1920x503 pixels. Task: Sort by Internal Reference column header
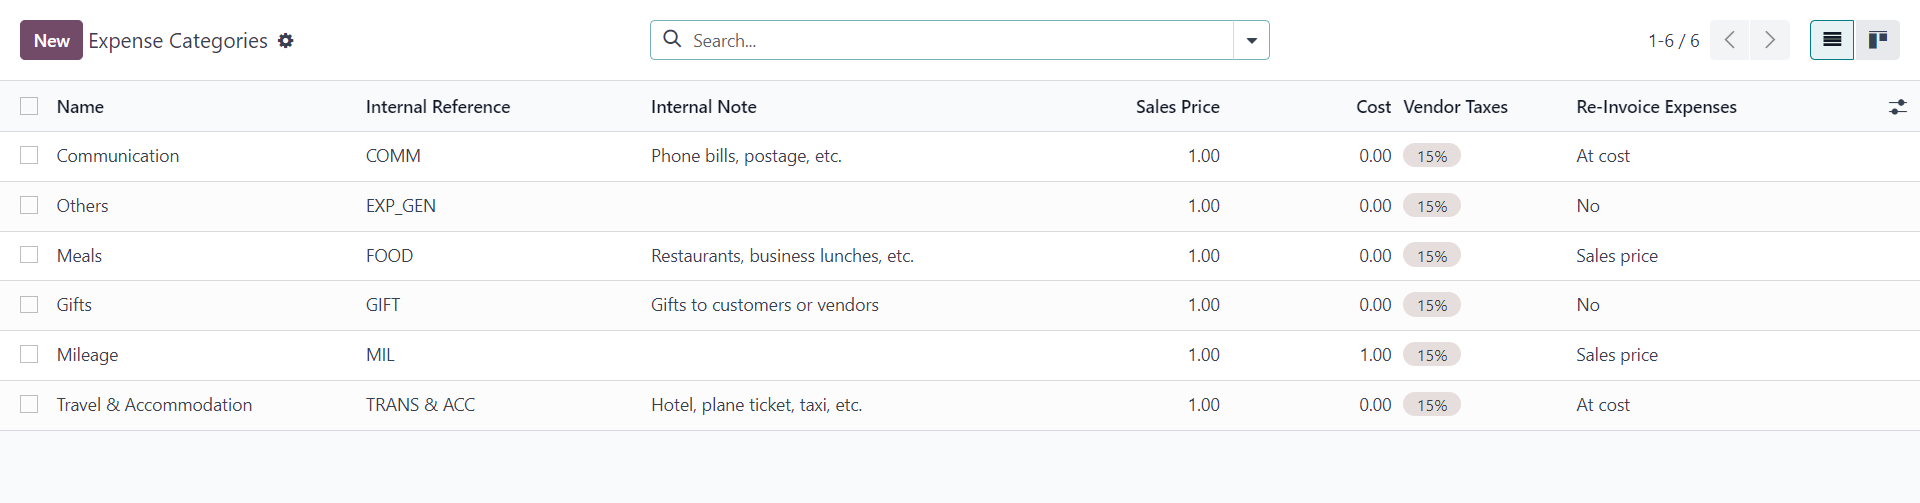[x=438, y=107]
